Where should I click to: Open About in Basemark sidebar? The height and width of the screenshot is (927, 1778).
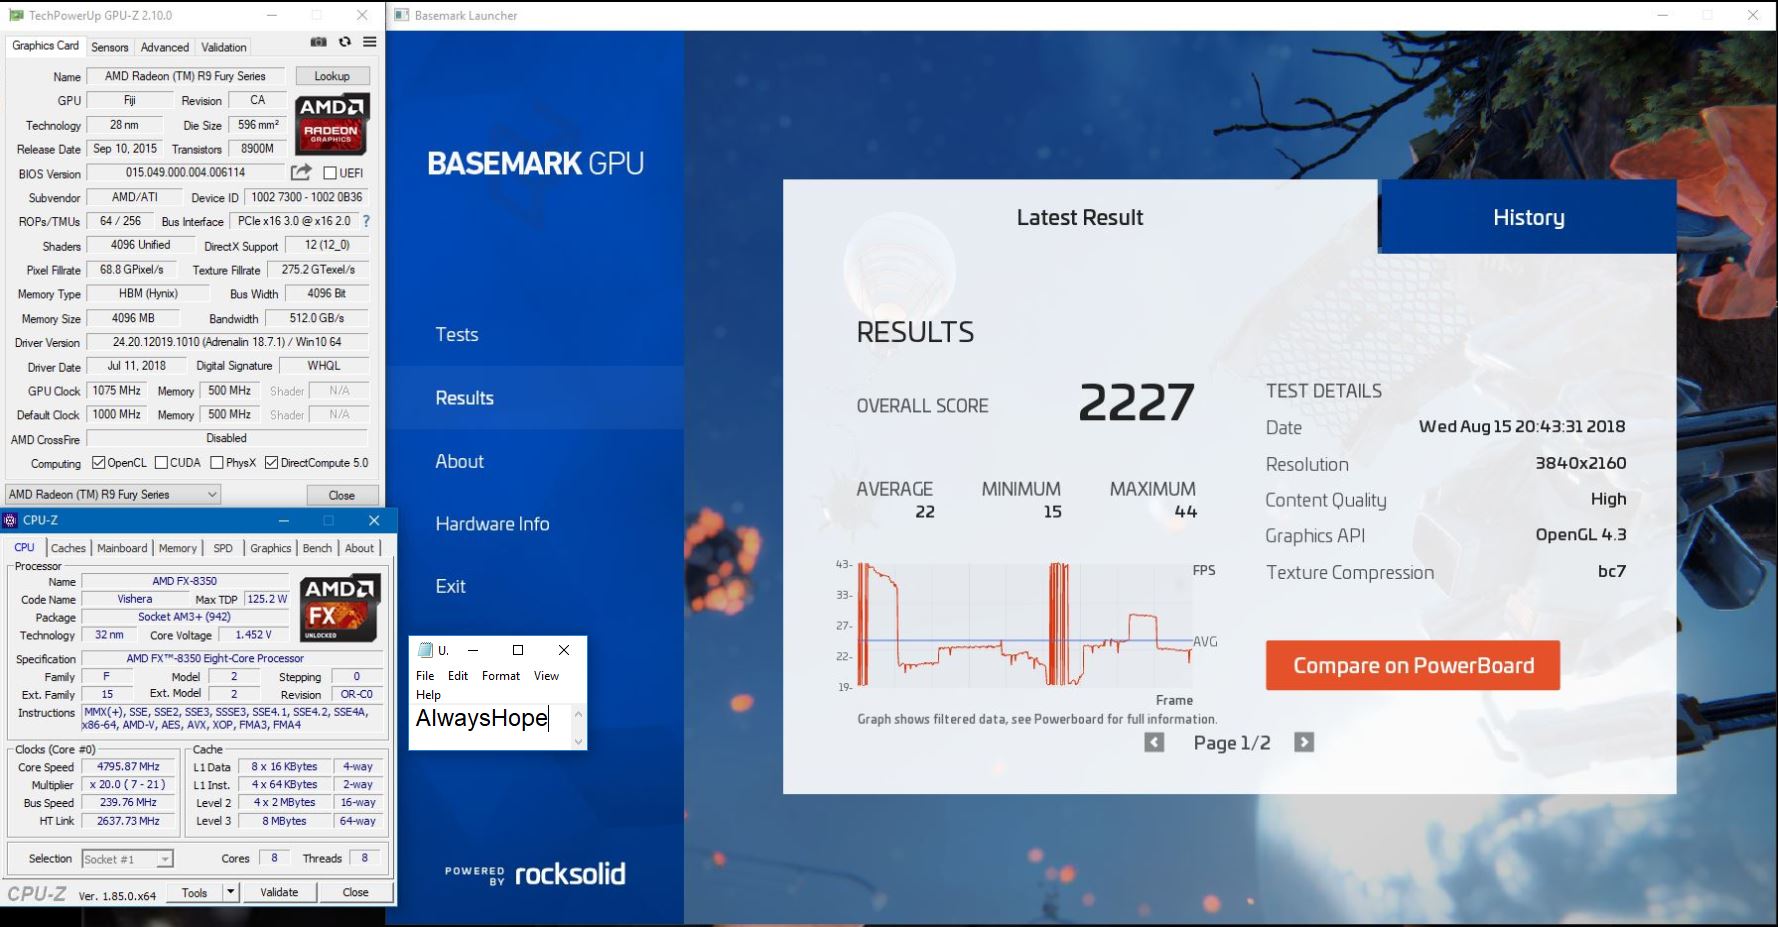460,461
